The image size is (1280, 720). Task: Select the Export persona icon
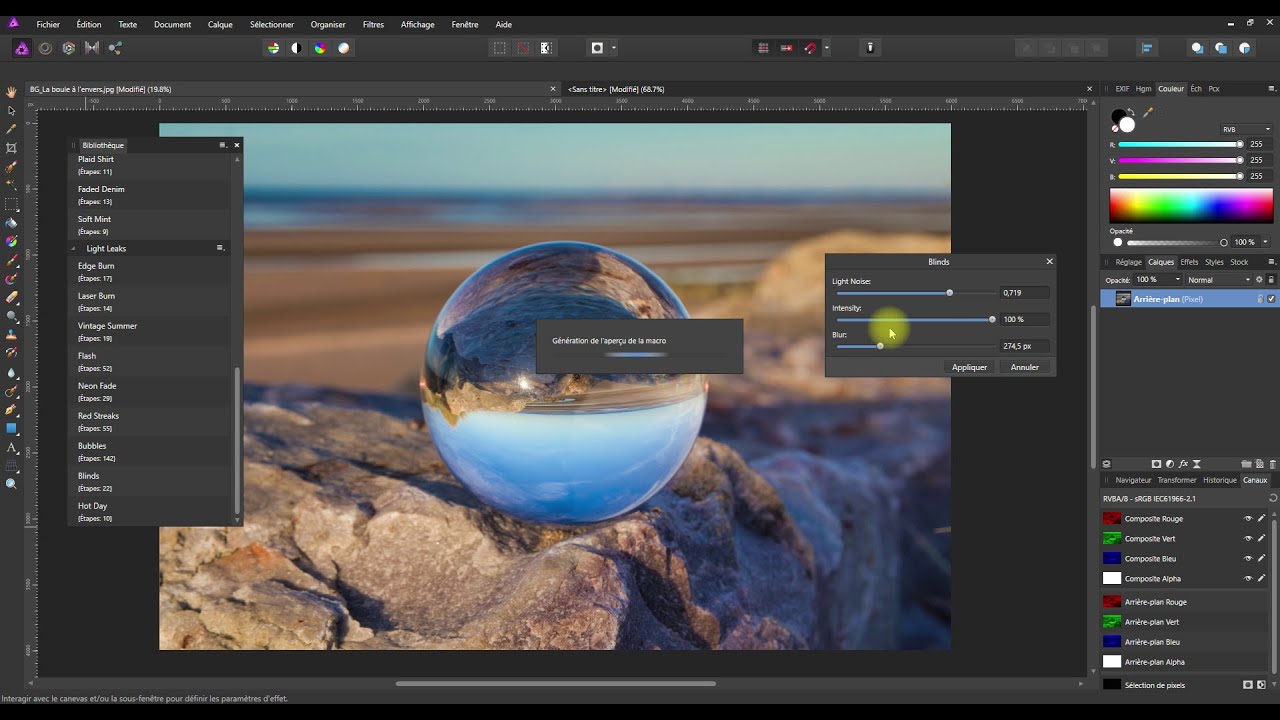pyautogui.click(x=115, y=48)
